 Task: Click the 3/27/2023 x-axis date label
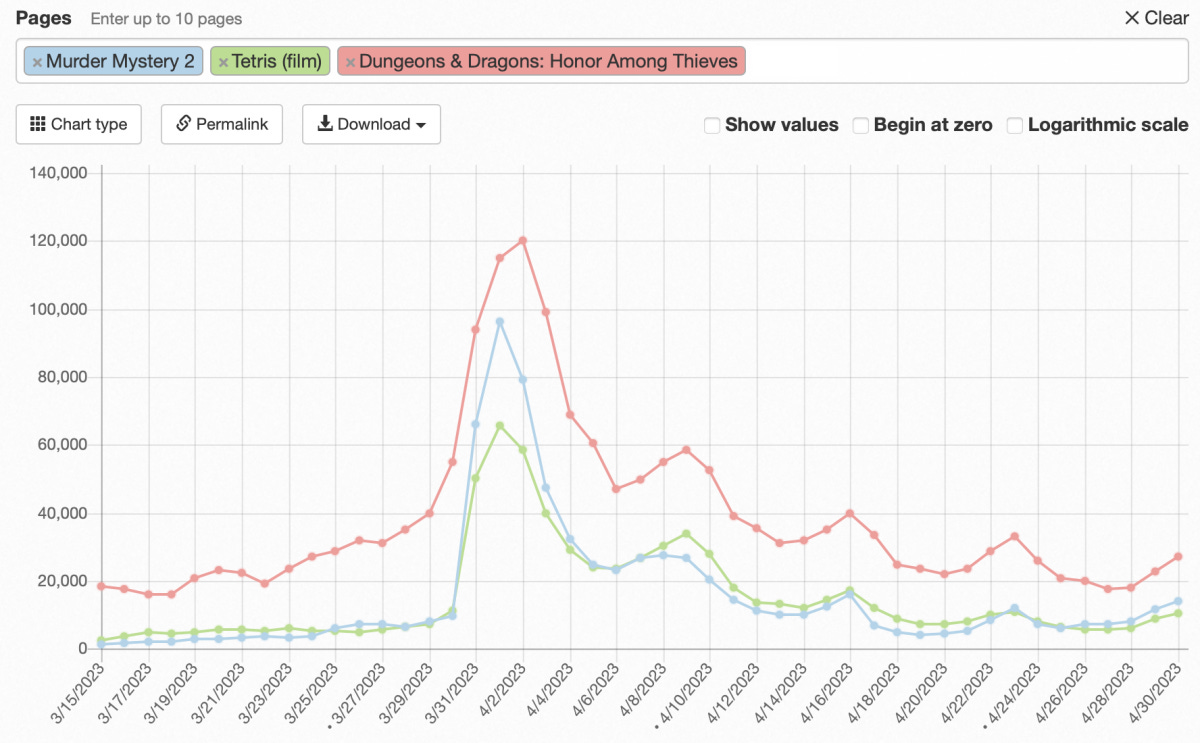(x=356, y=692)
